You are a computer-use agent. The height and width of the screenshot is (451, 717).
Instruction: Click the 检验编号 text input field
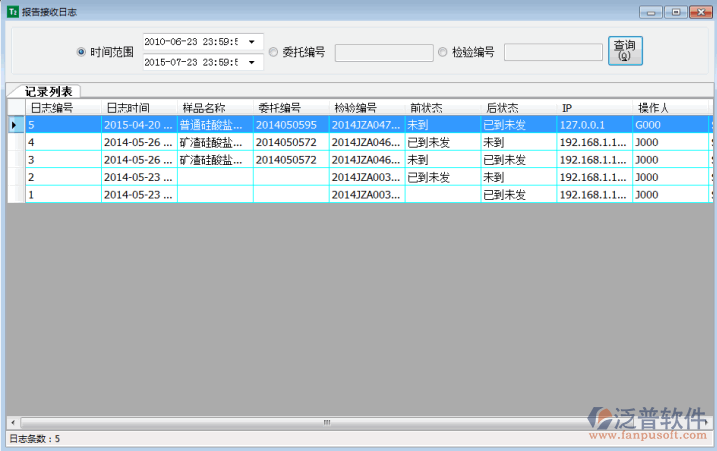pos(552,52)
